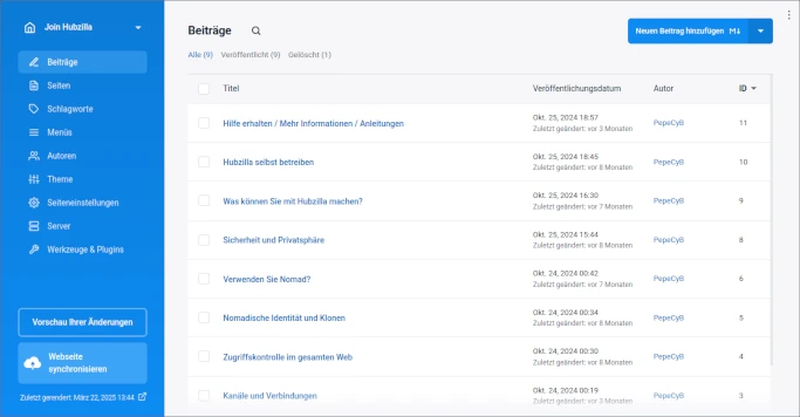Open the search icon next to Beiträge heading
The image size is (800, 417).
pyautogui.click(x=256, y=31)
